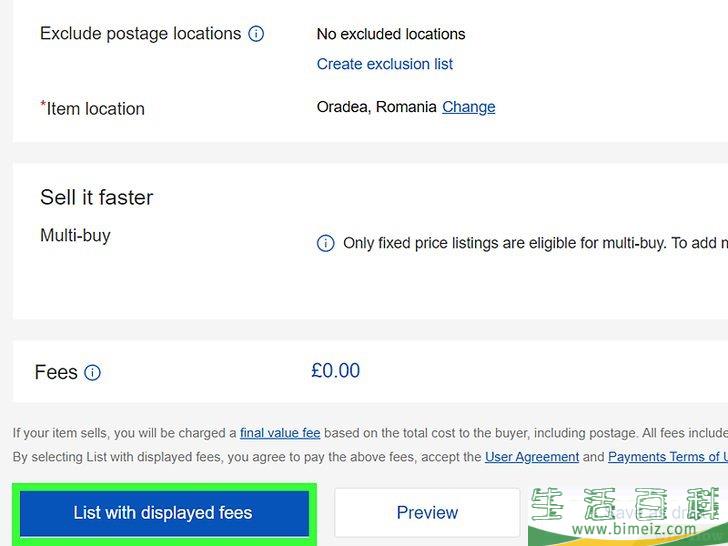
Task: Open the Payments Terms of Use link
Action: (x=668, y=457)
